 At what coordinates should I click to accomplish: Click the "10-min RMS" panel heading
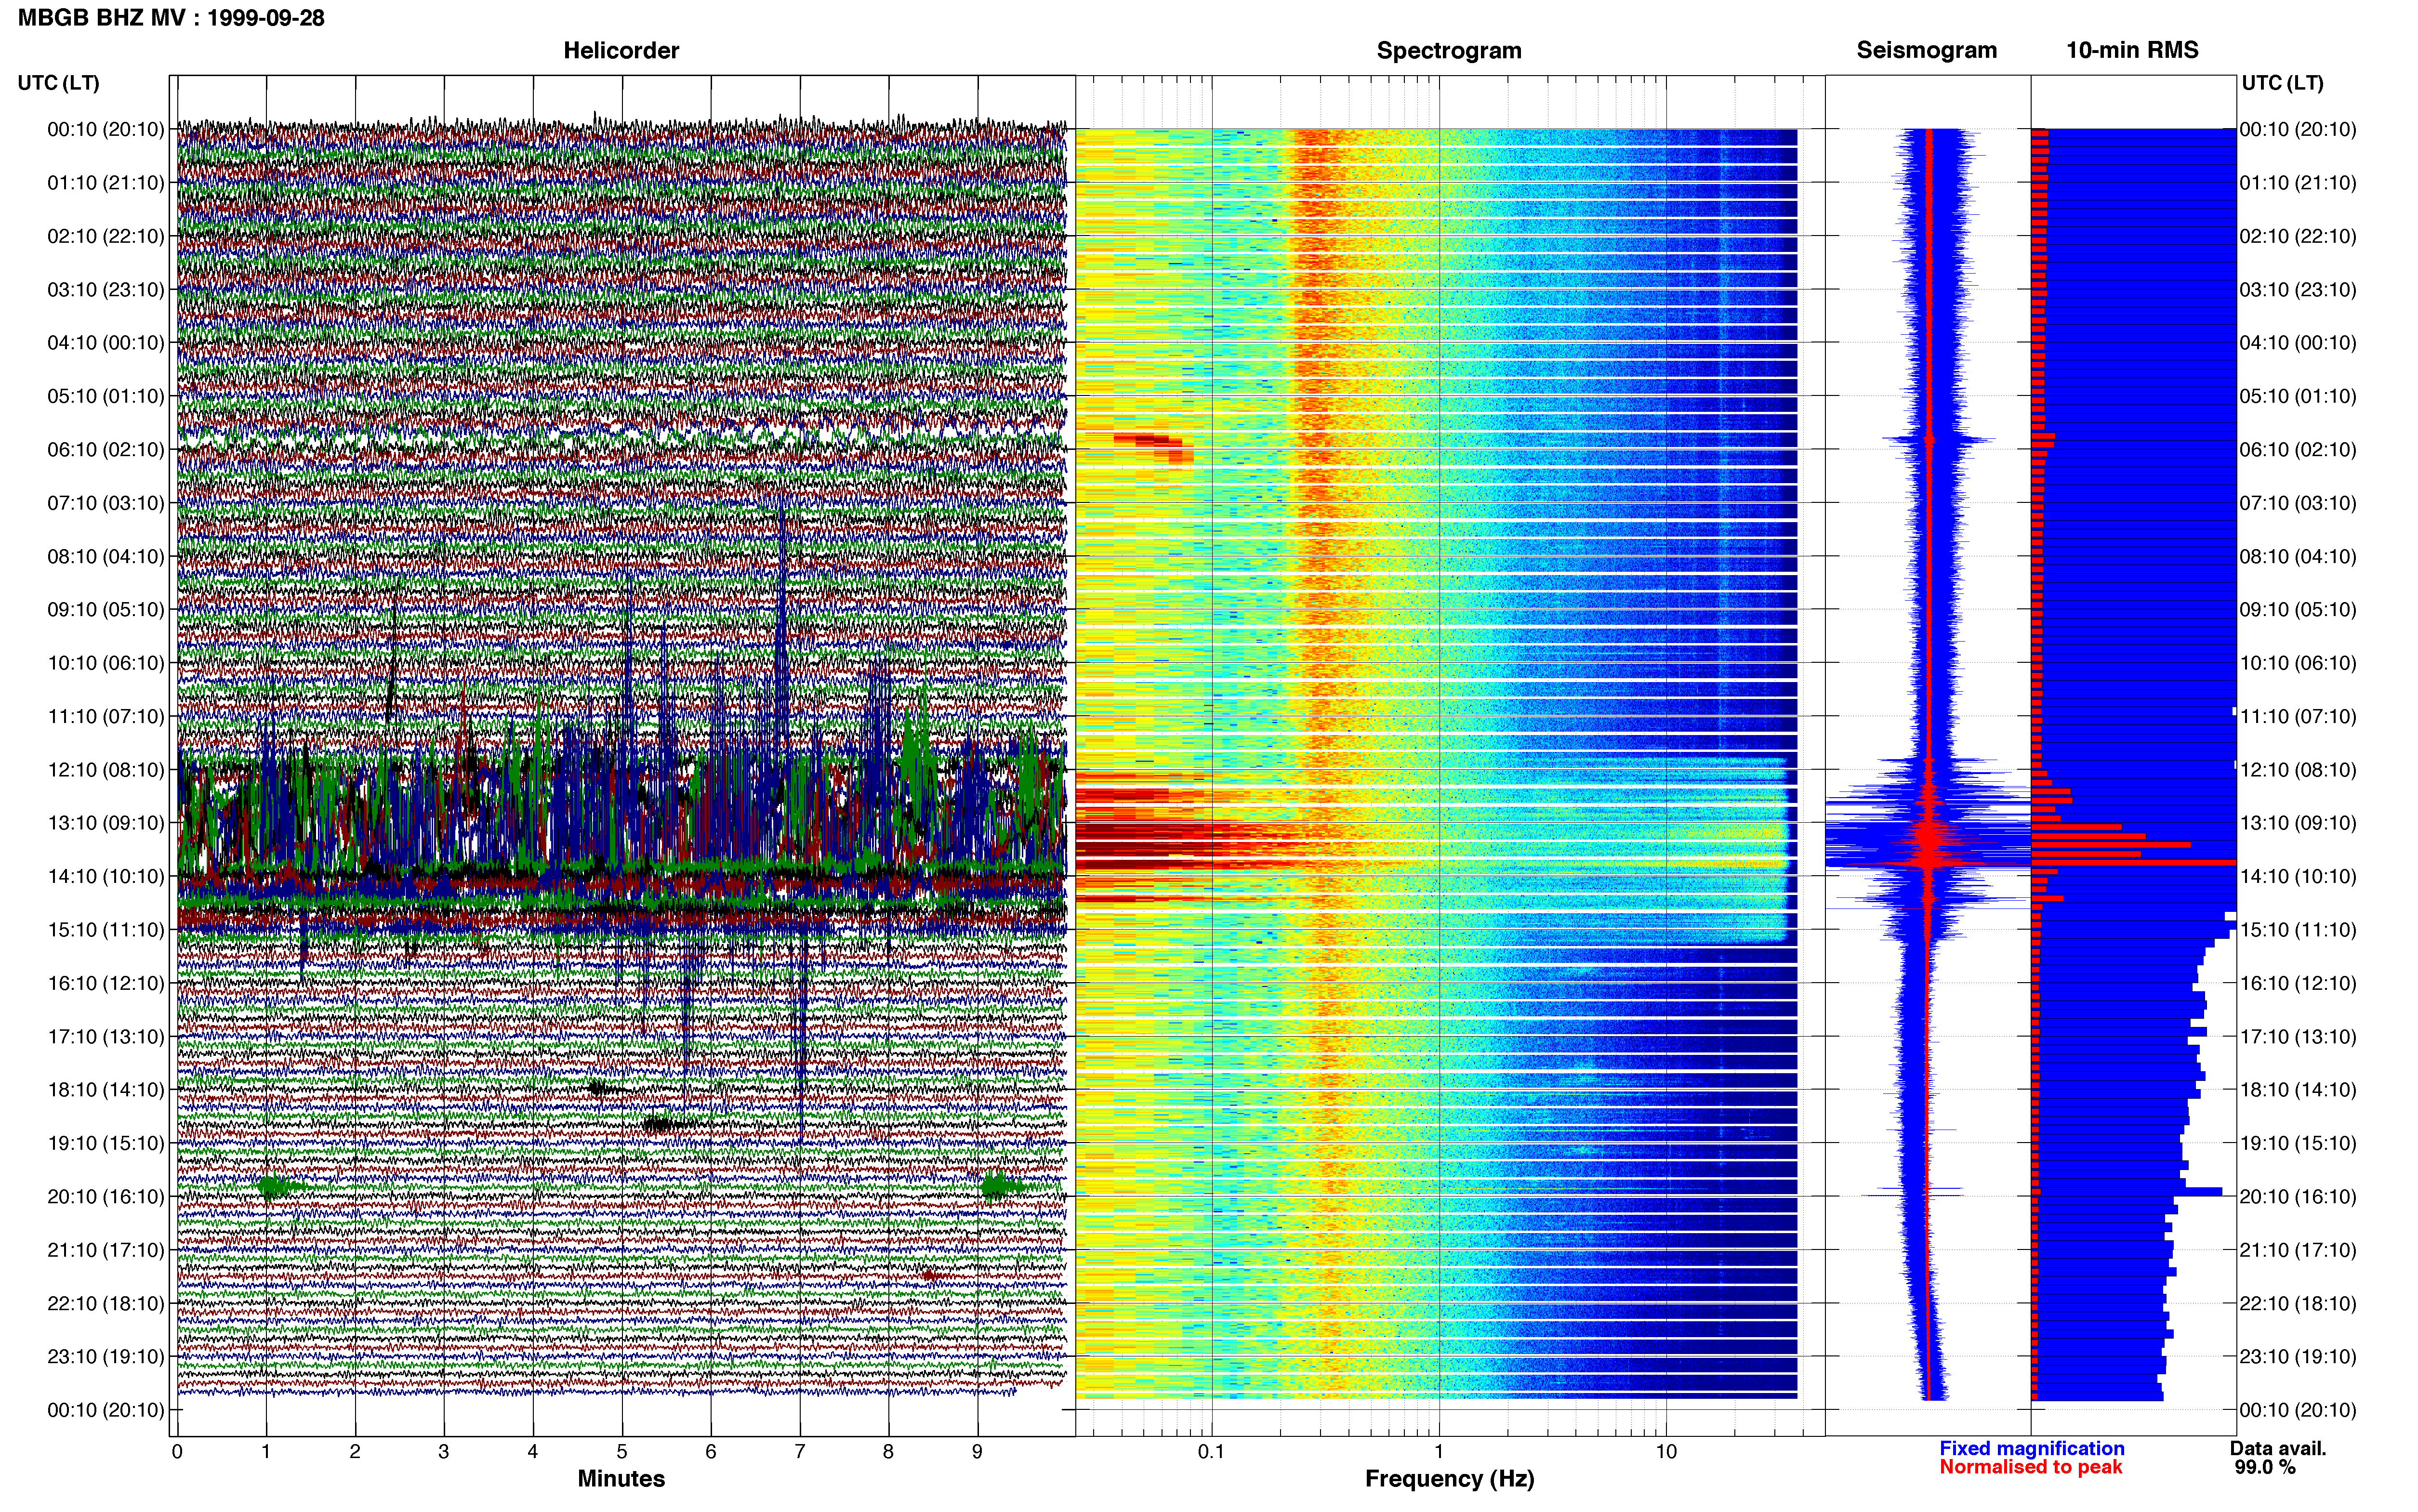click(x=2132, y=51)
